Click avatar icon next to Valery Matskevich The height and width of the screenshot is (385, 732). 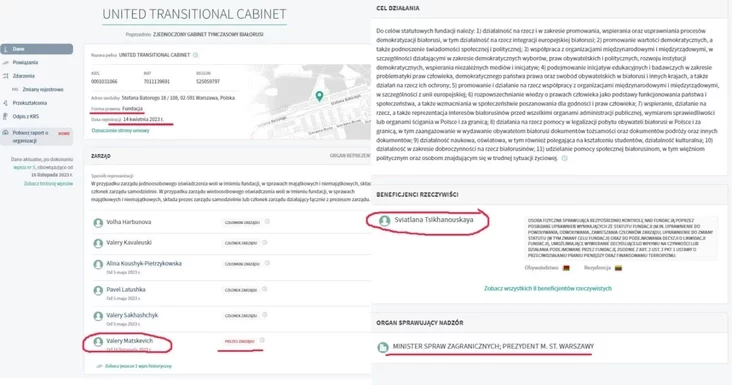(x=98, y=342)
